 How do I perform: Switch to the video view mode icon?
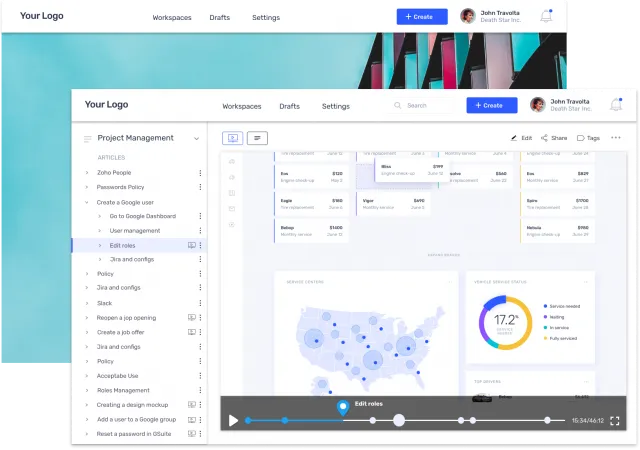pyautogui.click(x=233, y=138)
